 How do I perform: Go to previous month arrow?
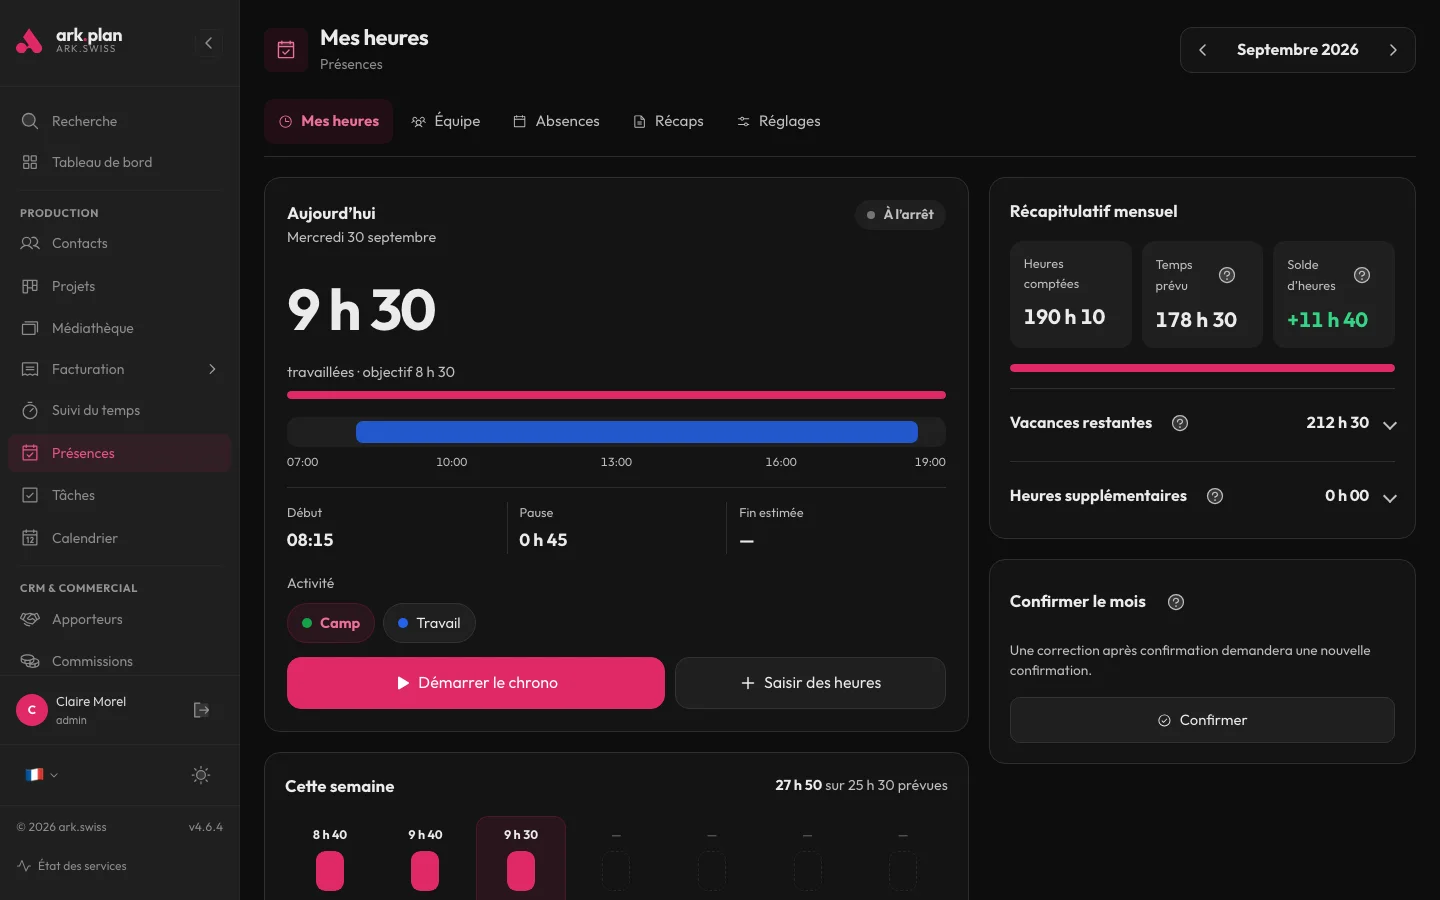(x=1203, y=50)
